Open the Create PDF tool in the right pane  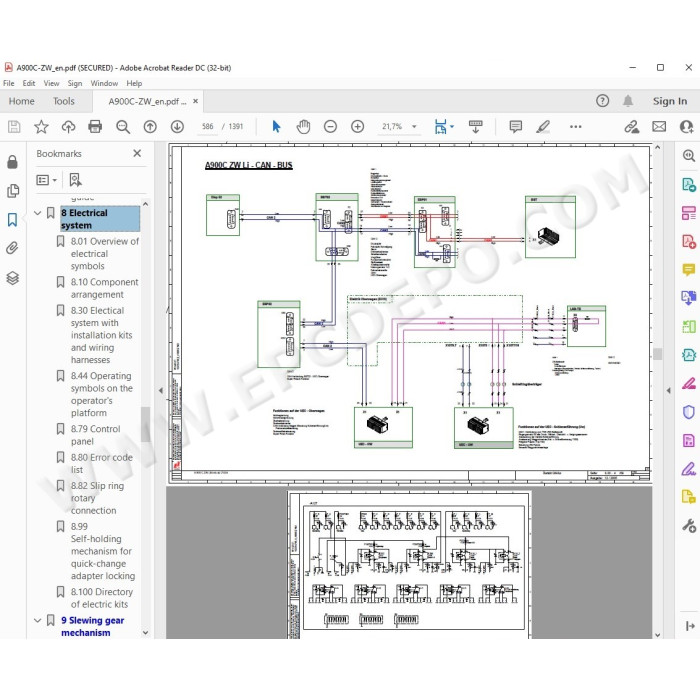[689, 242]
